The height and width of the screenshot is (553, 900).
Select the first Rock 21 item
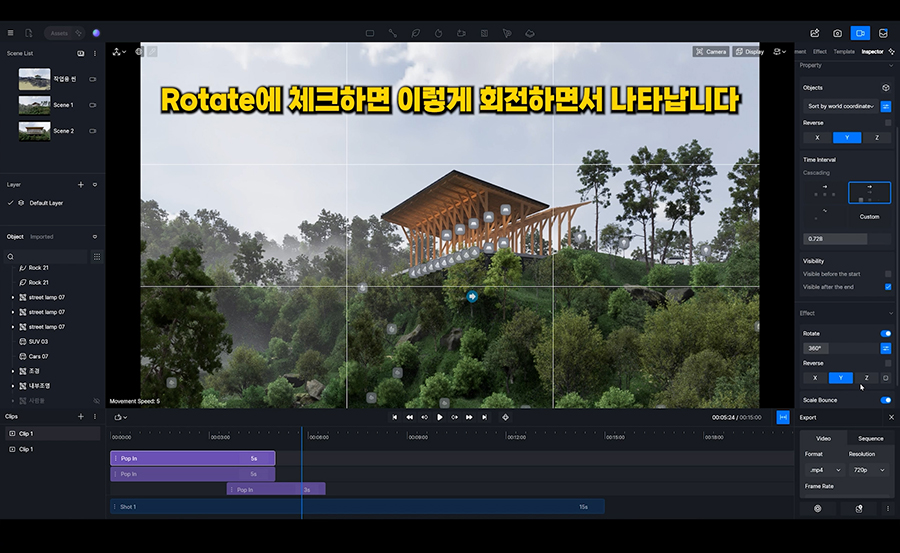point(38,268)
